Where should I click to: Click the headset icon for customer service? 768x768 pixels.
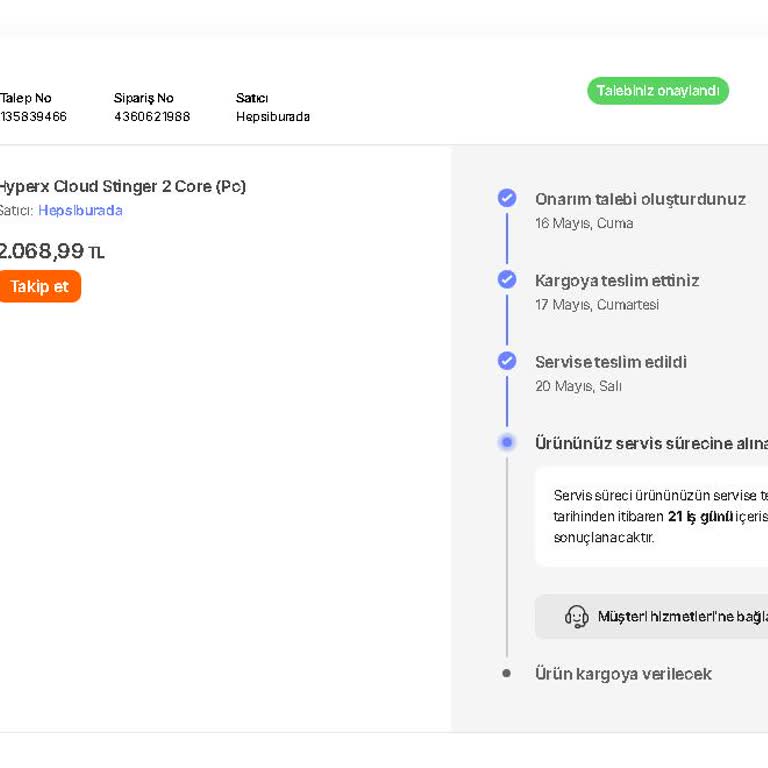coord(577,616)
